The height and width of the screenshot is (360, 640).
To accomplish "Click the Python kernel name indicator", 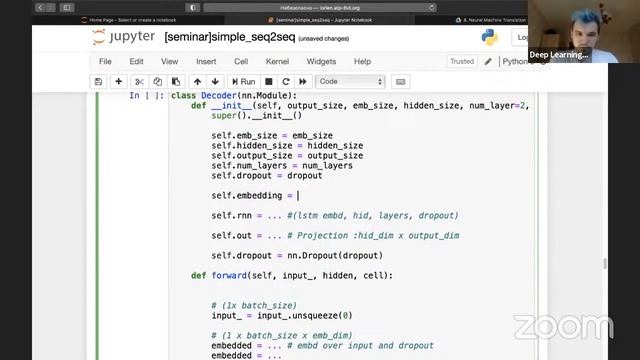I will click(x=515, y=62).
